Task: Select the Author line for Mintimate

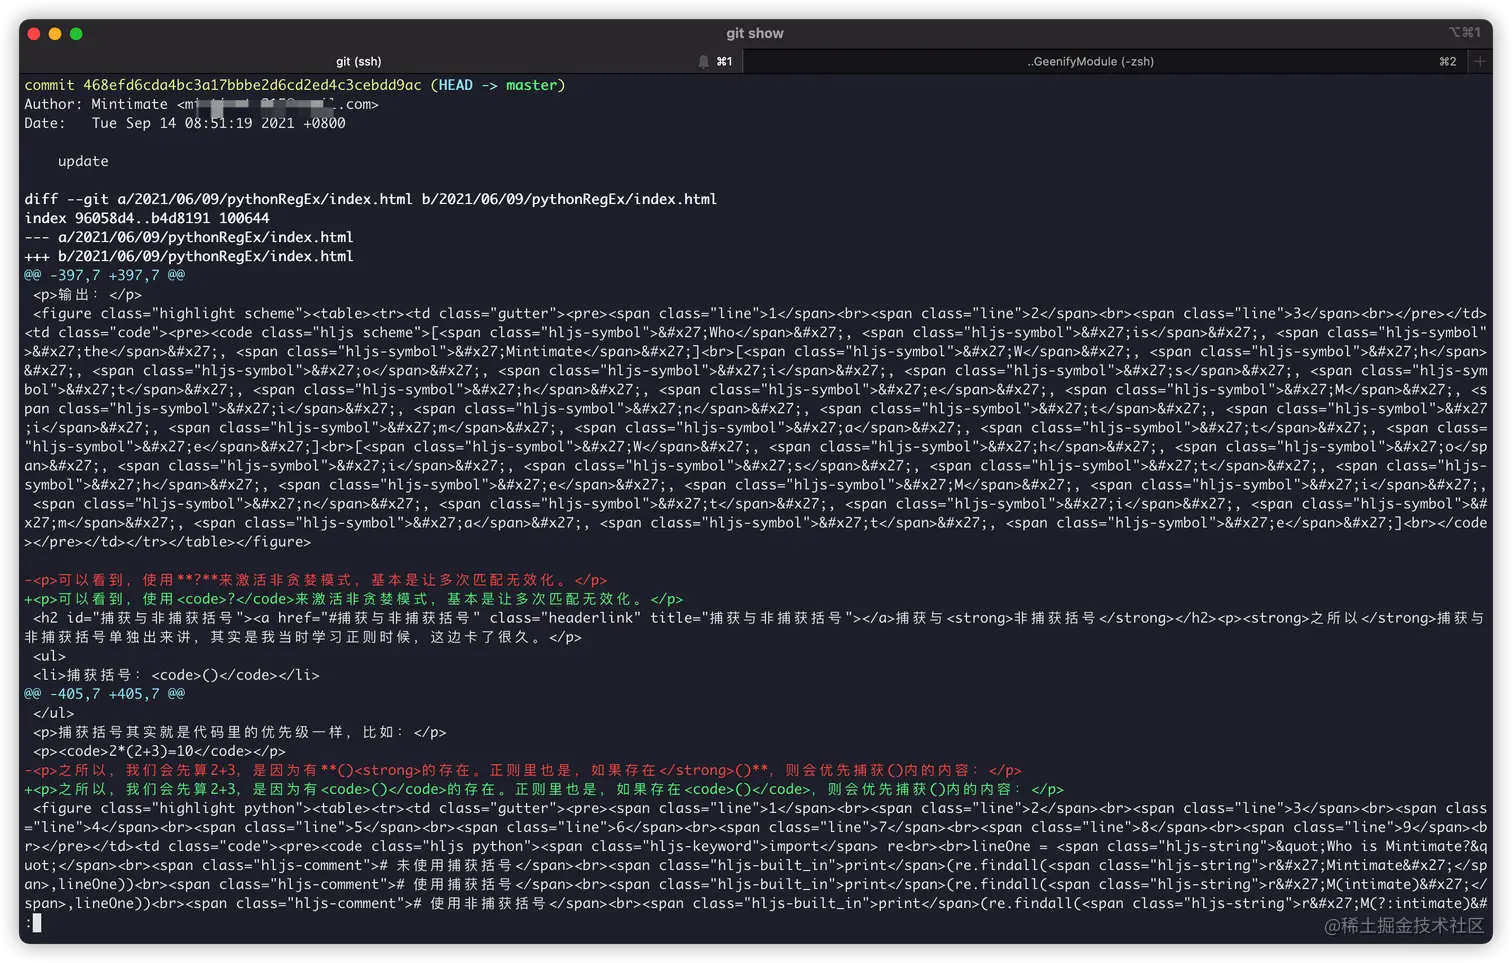Action: click(201, 104)
